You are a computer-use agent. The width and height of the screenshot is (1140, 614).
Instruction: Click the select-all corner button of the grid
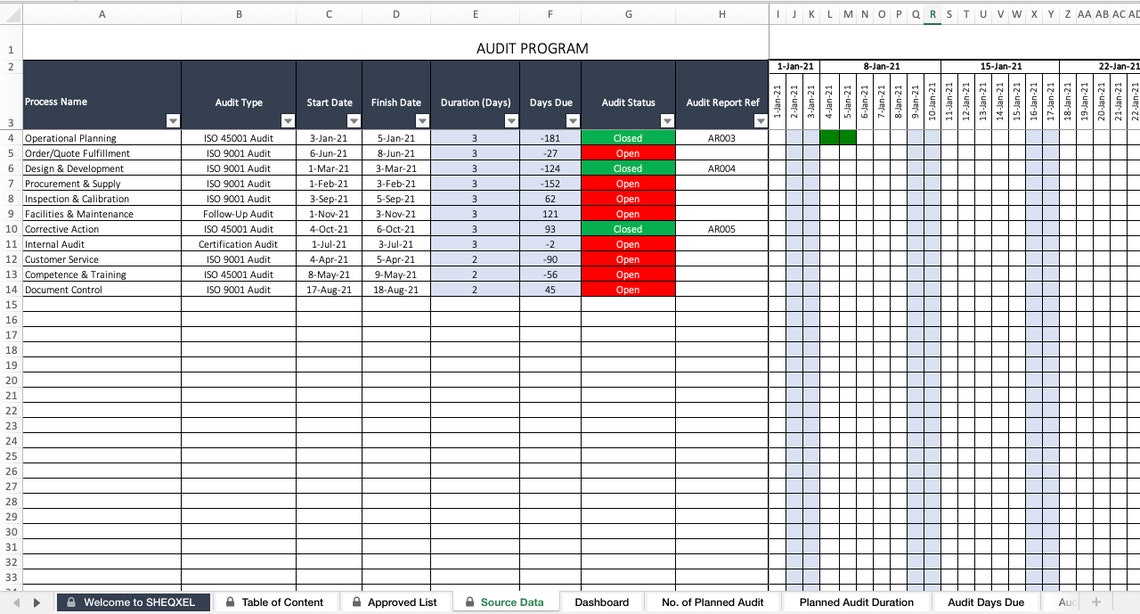point(10,13)
